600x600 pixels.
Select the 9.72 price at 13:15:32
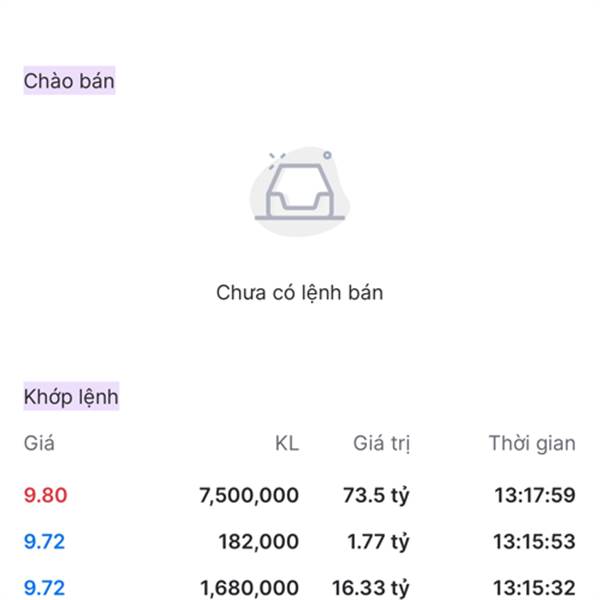tap(44, 588)
